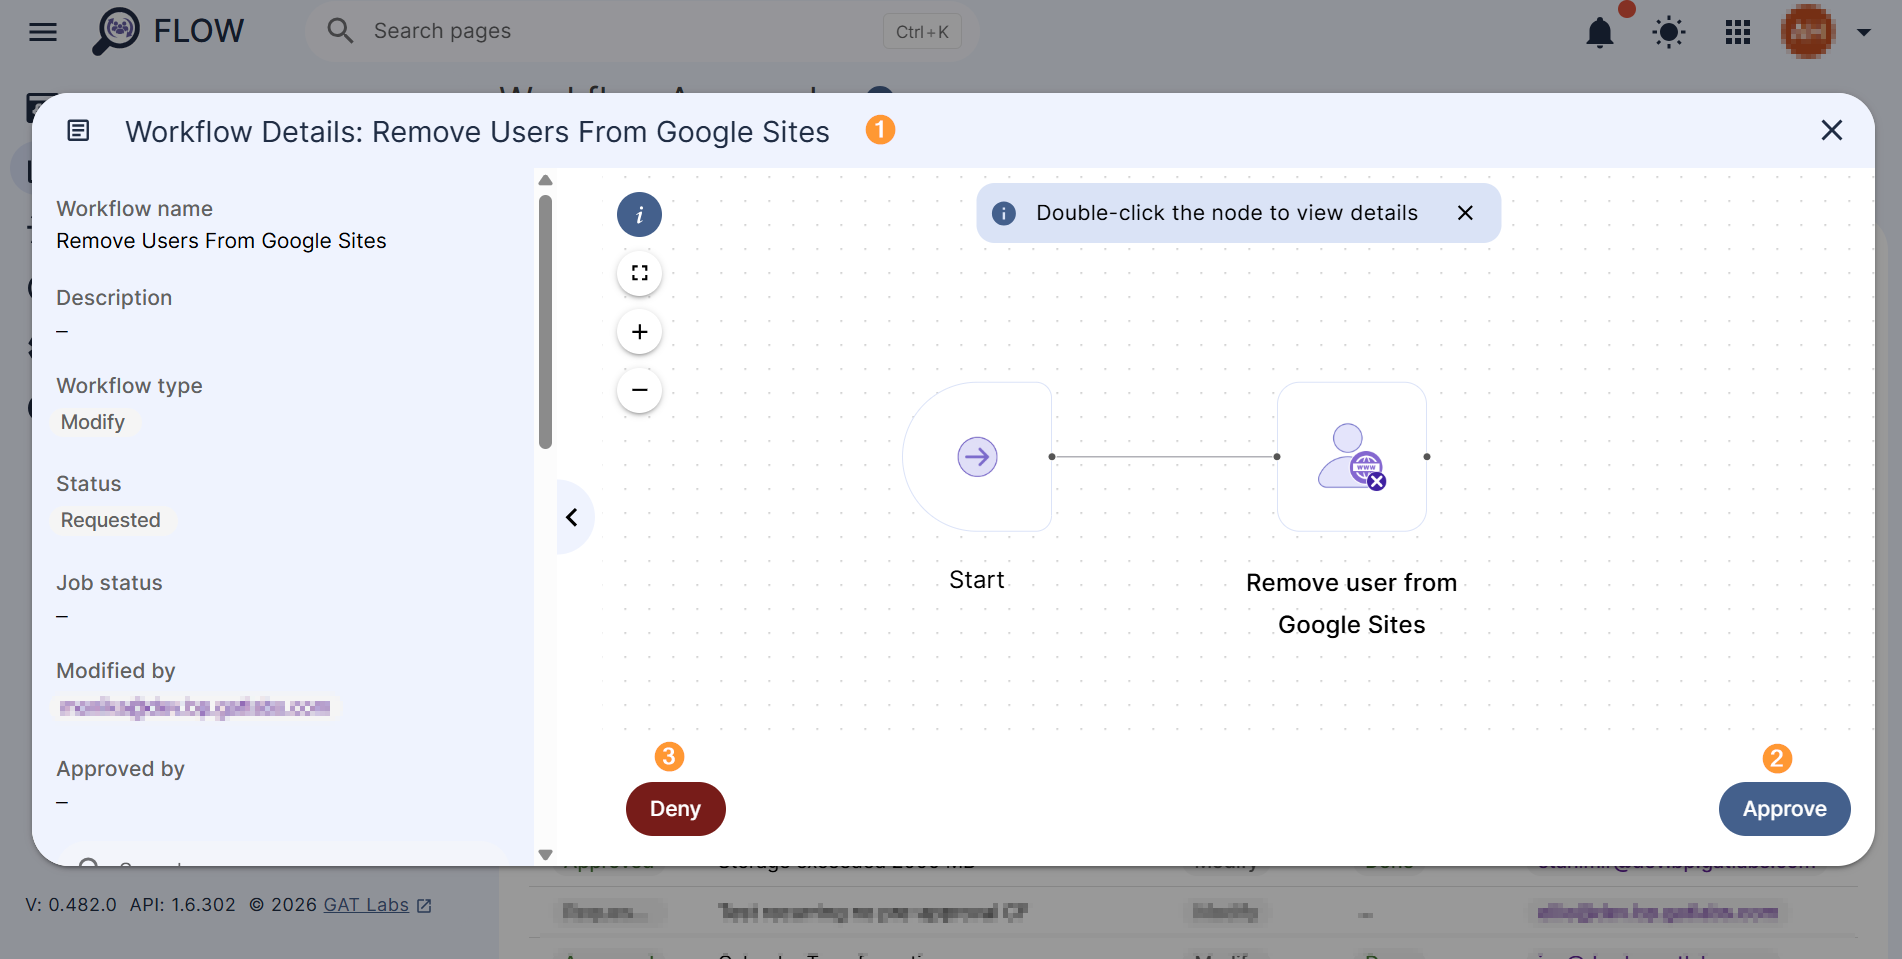
Task: Click the details panel scroll up arrow
Action: tap(545, 181)
